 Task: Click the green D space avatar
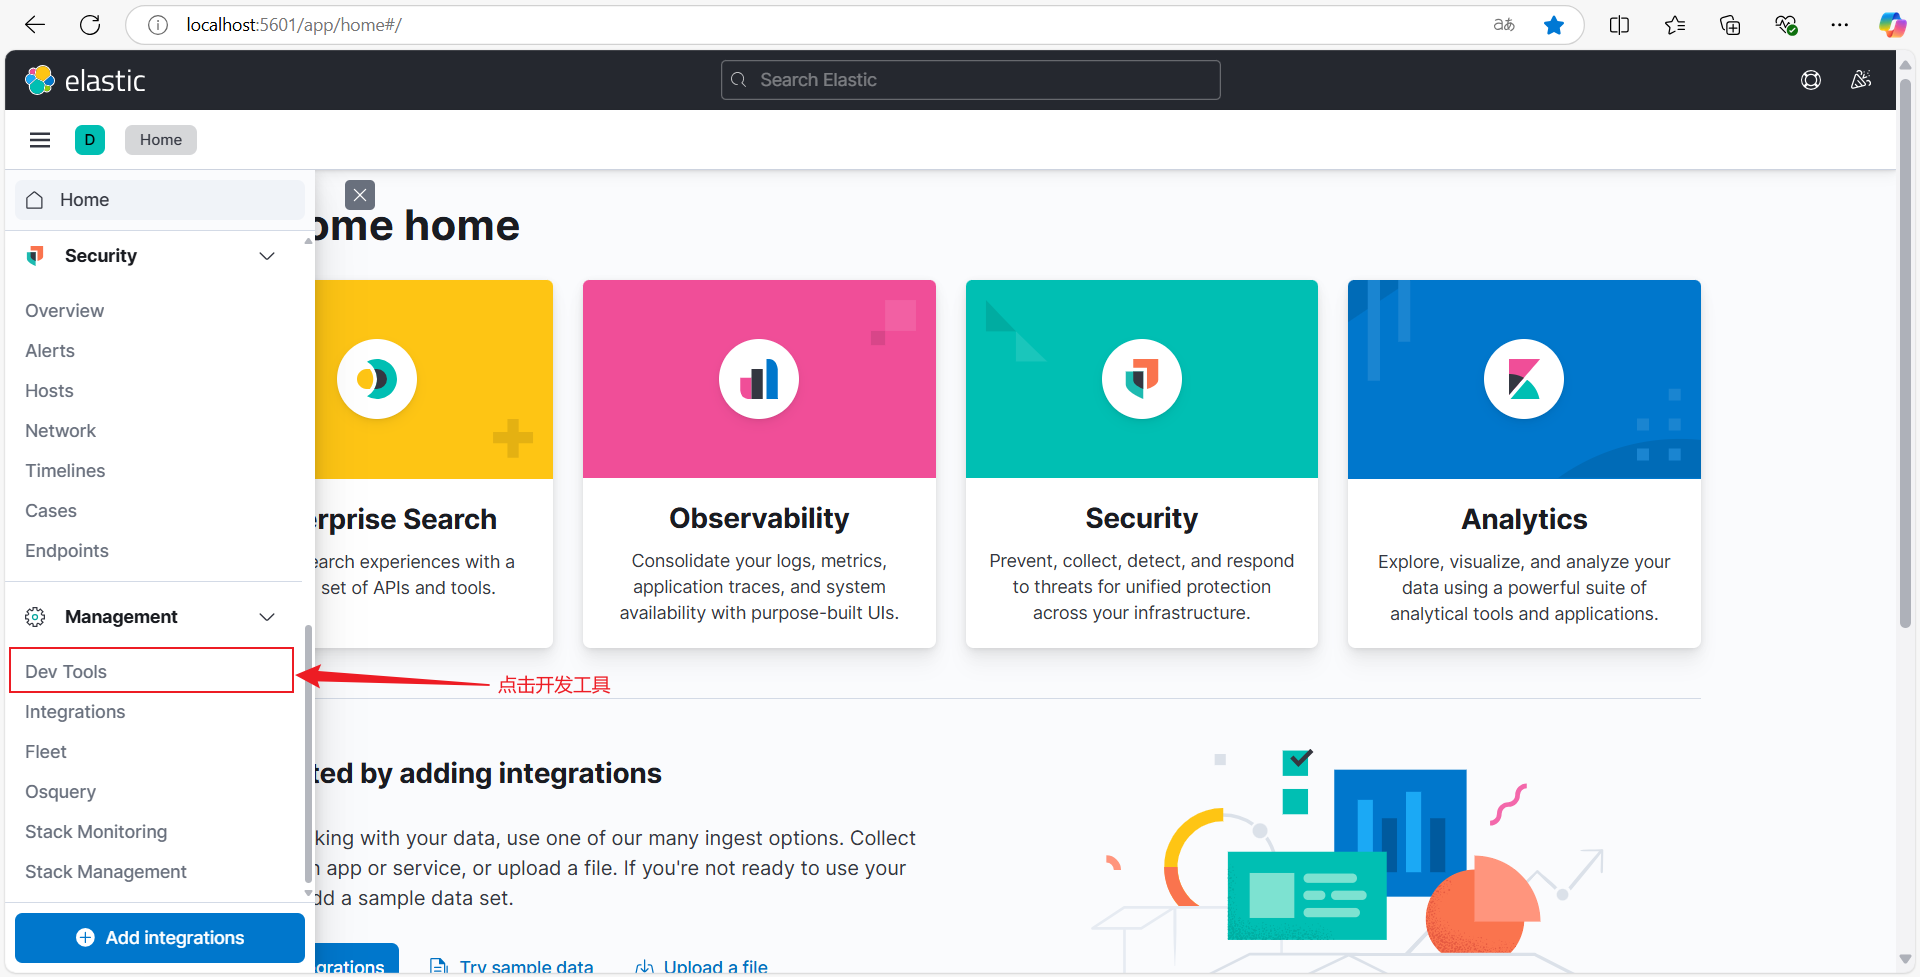click(x=90, y=140)
